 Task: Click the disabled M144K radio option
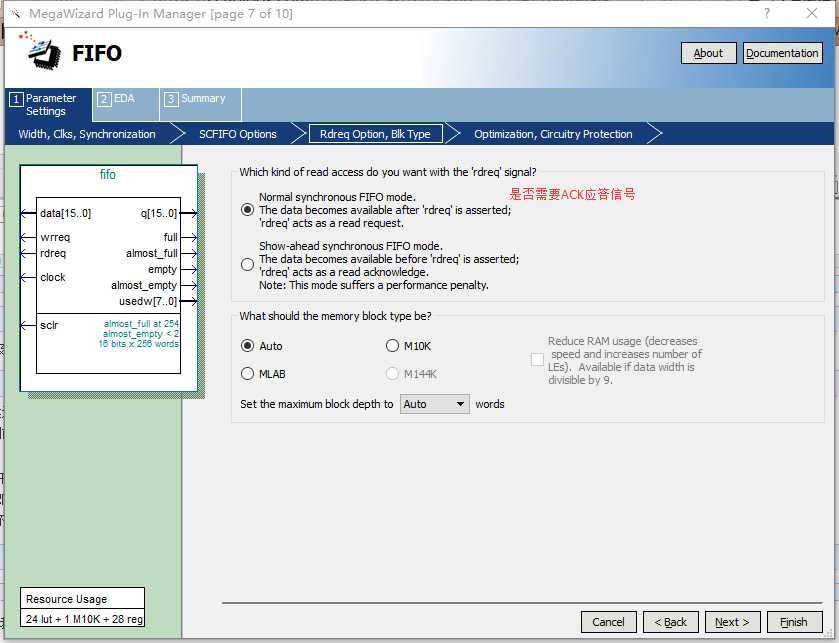392,373
